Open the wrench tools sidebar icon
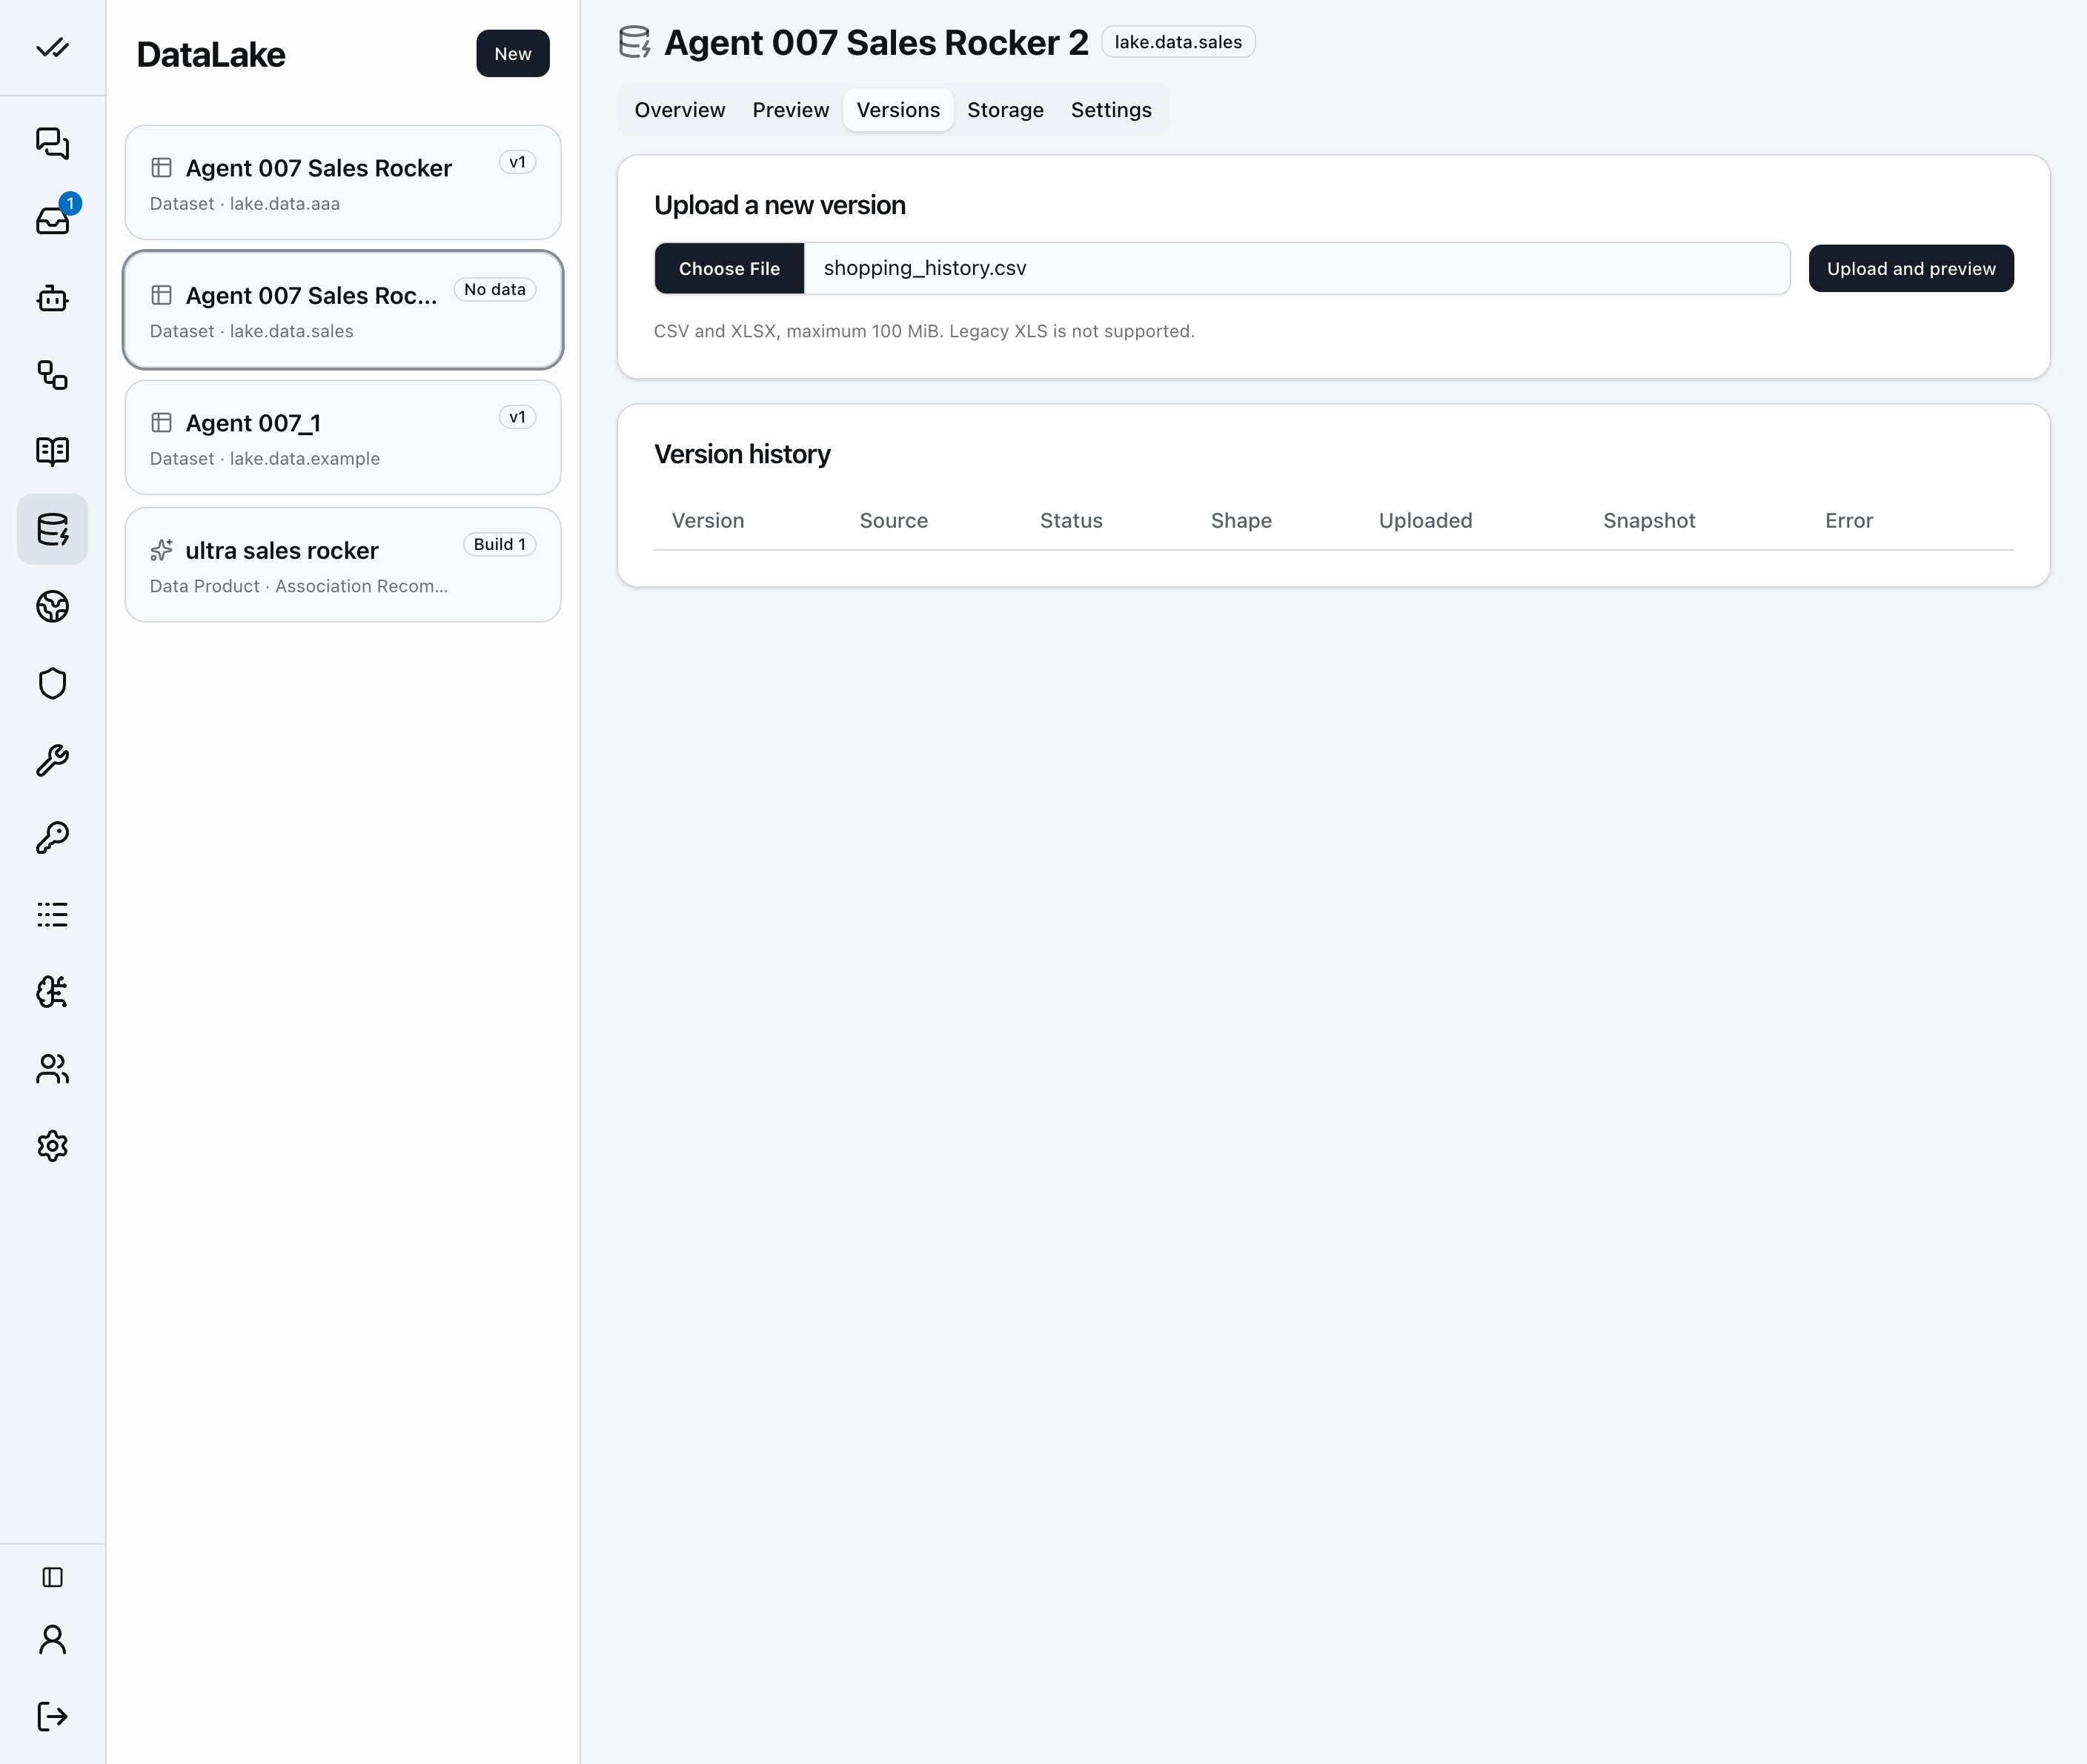The image size is (2087, 1764). [52, 760]
